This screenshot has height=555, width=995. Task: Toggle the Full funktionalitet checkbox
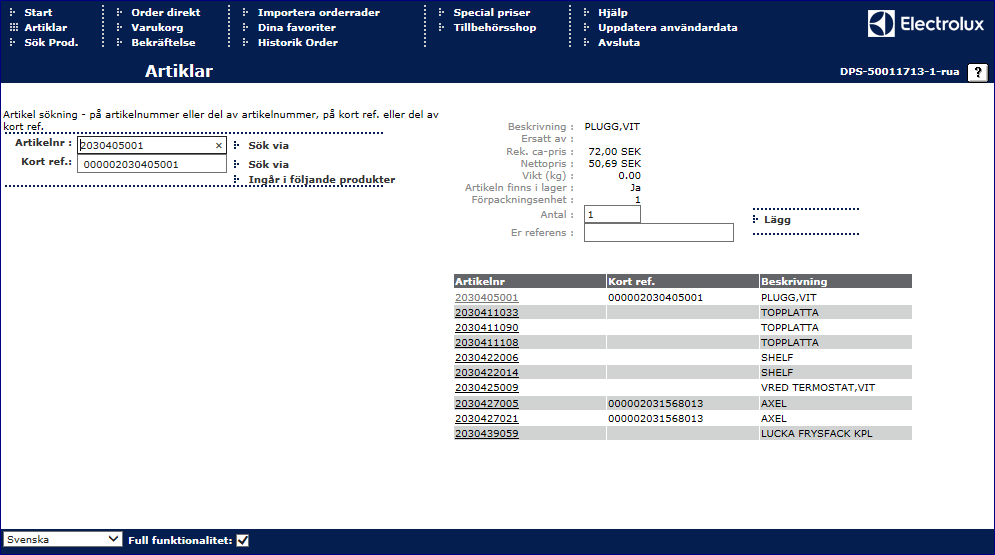(242, 540)
